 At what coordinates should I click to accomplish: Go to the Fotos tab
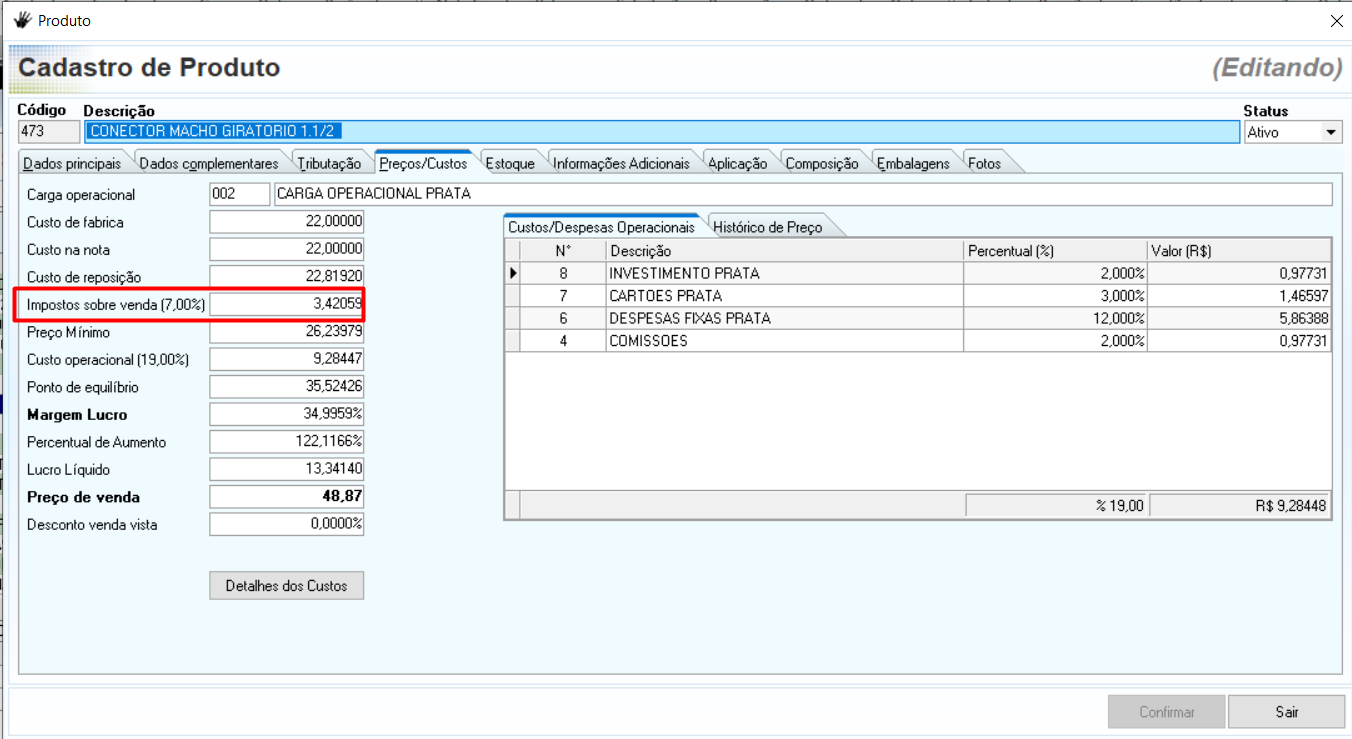[x=984, y=163]
